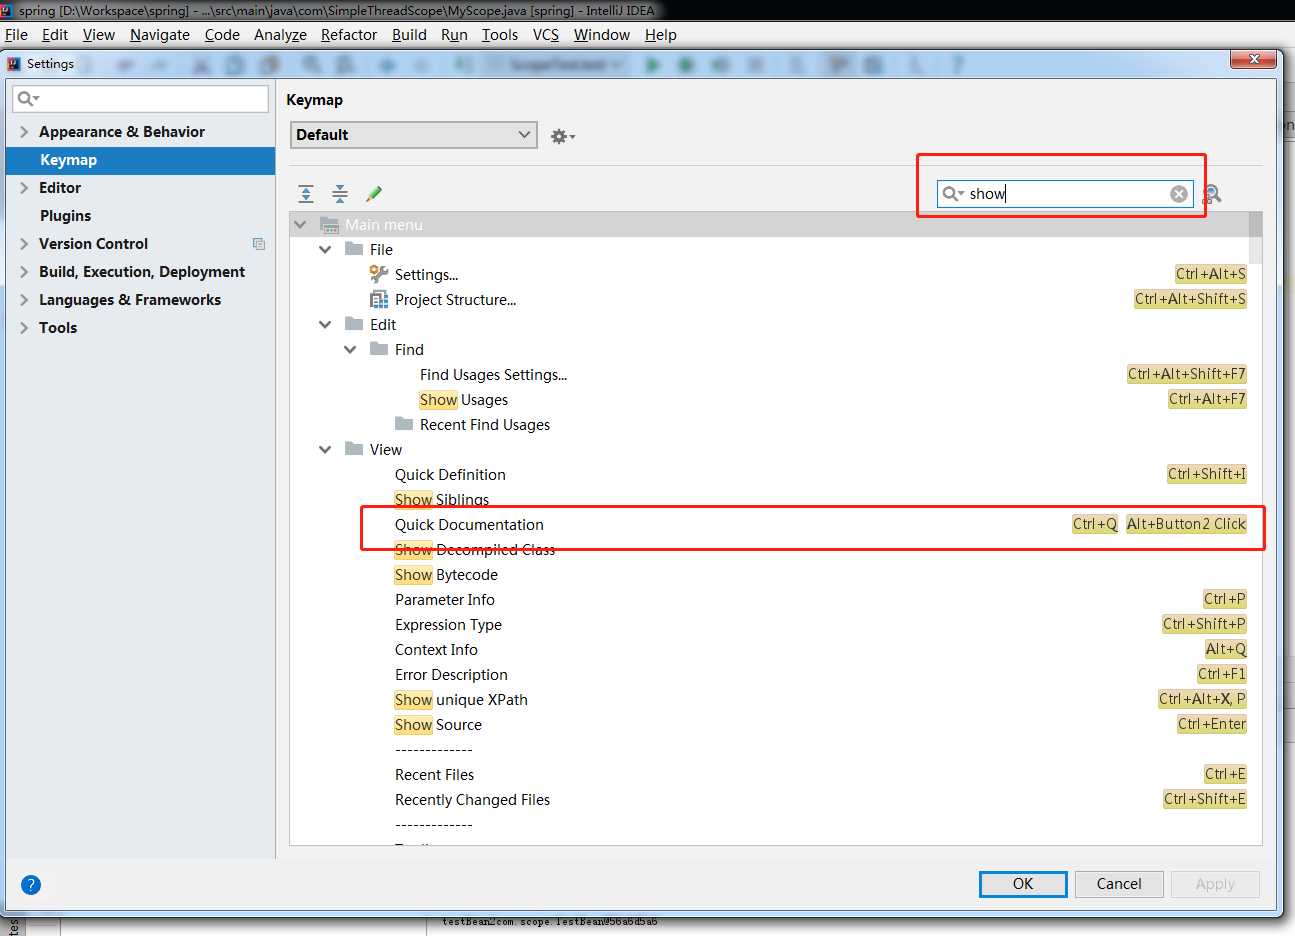Collapse the Find subgroup chevron
This screenshot has width=1295, height=936.
click(350, 349)
